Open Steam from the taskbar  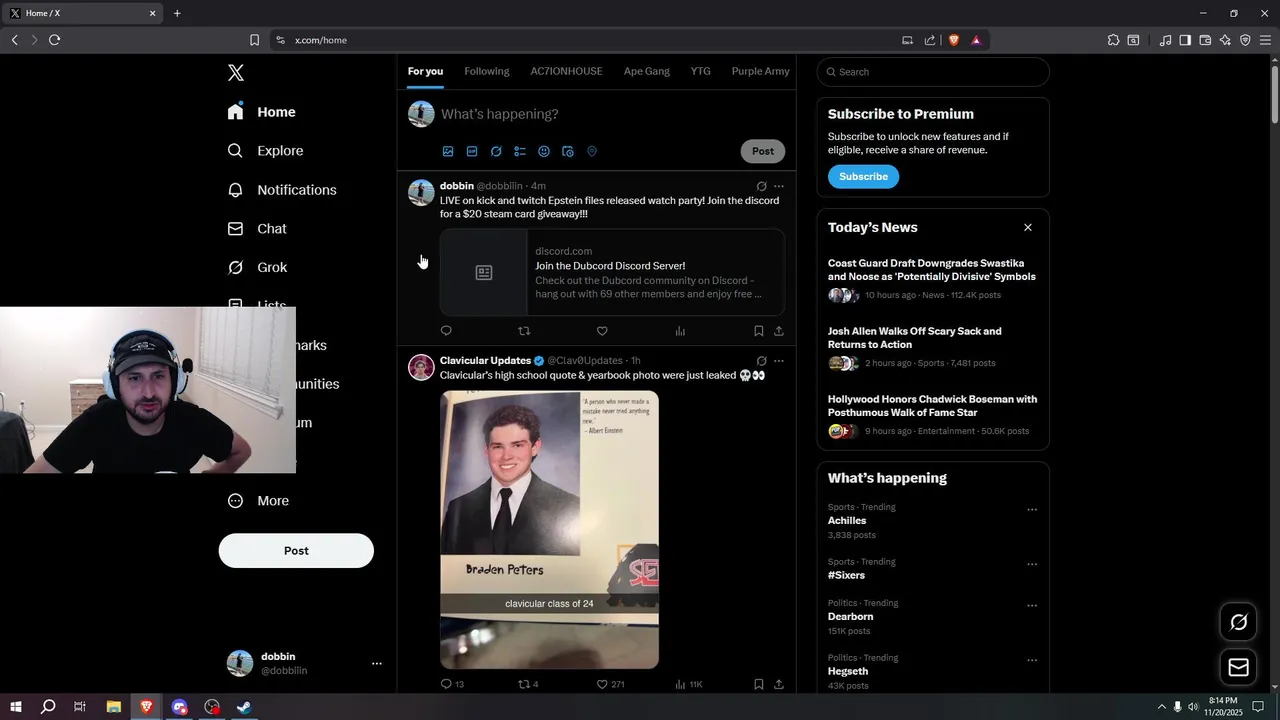[x=244, y=707]
